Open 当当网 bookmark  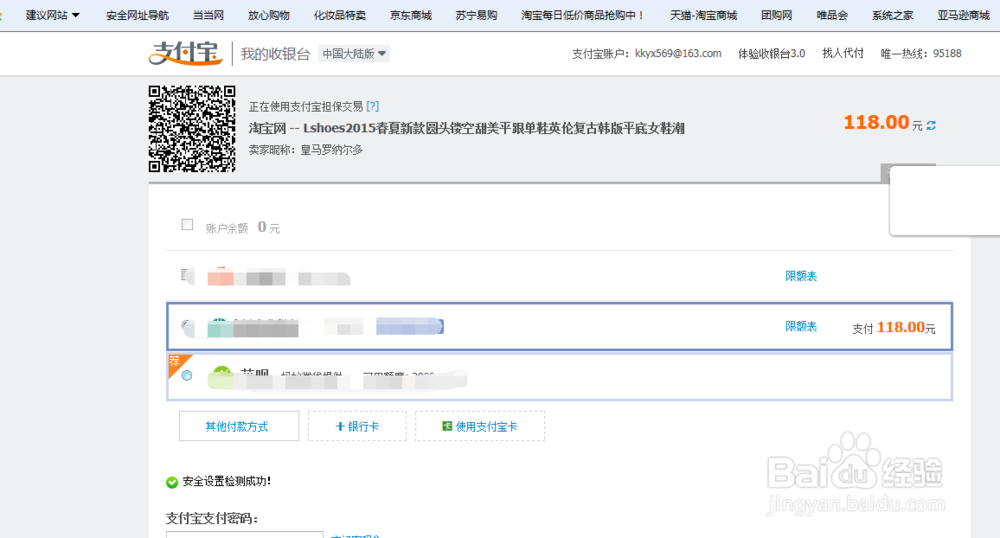click(x=209, y=15)
